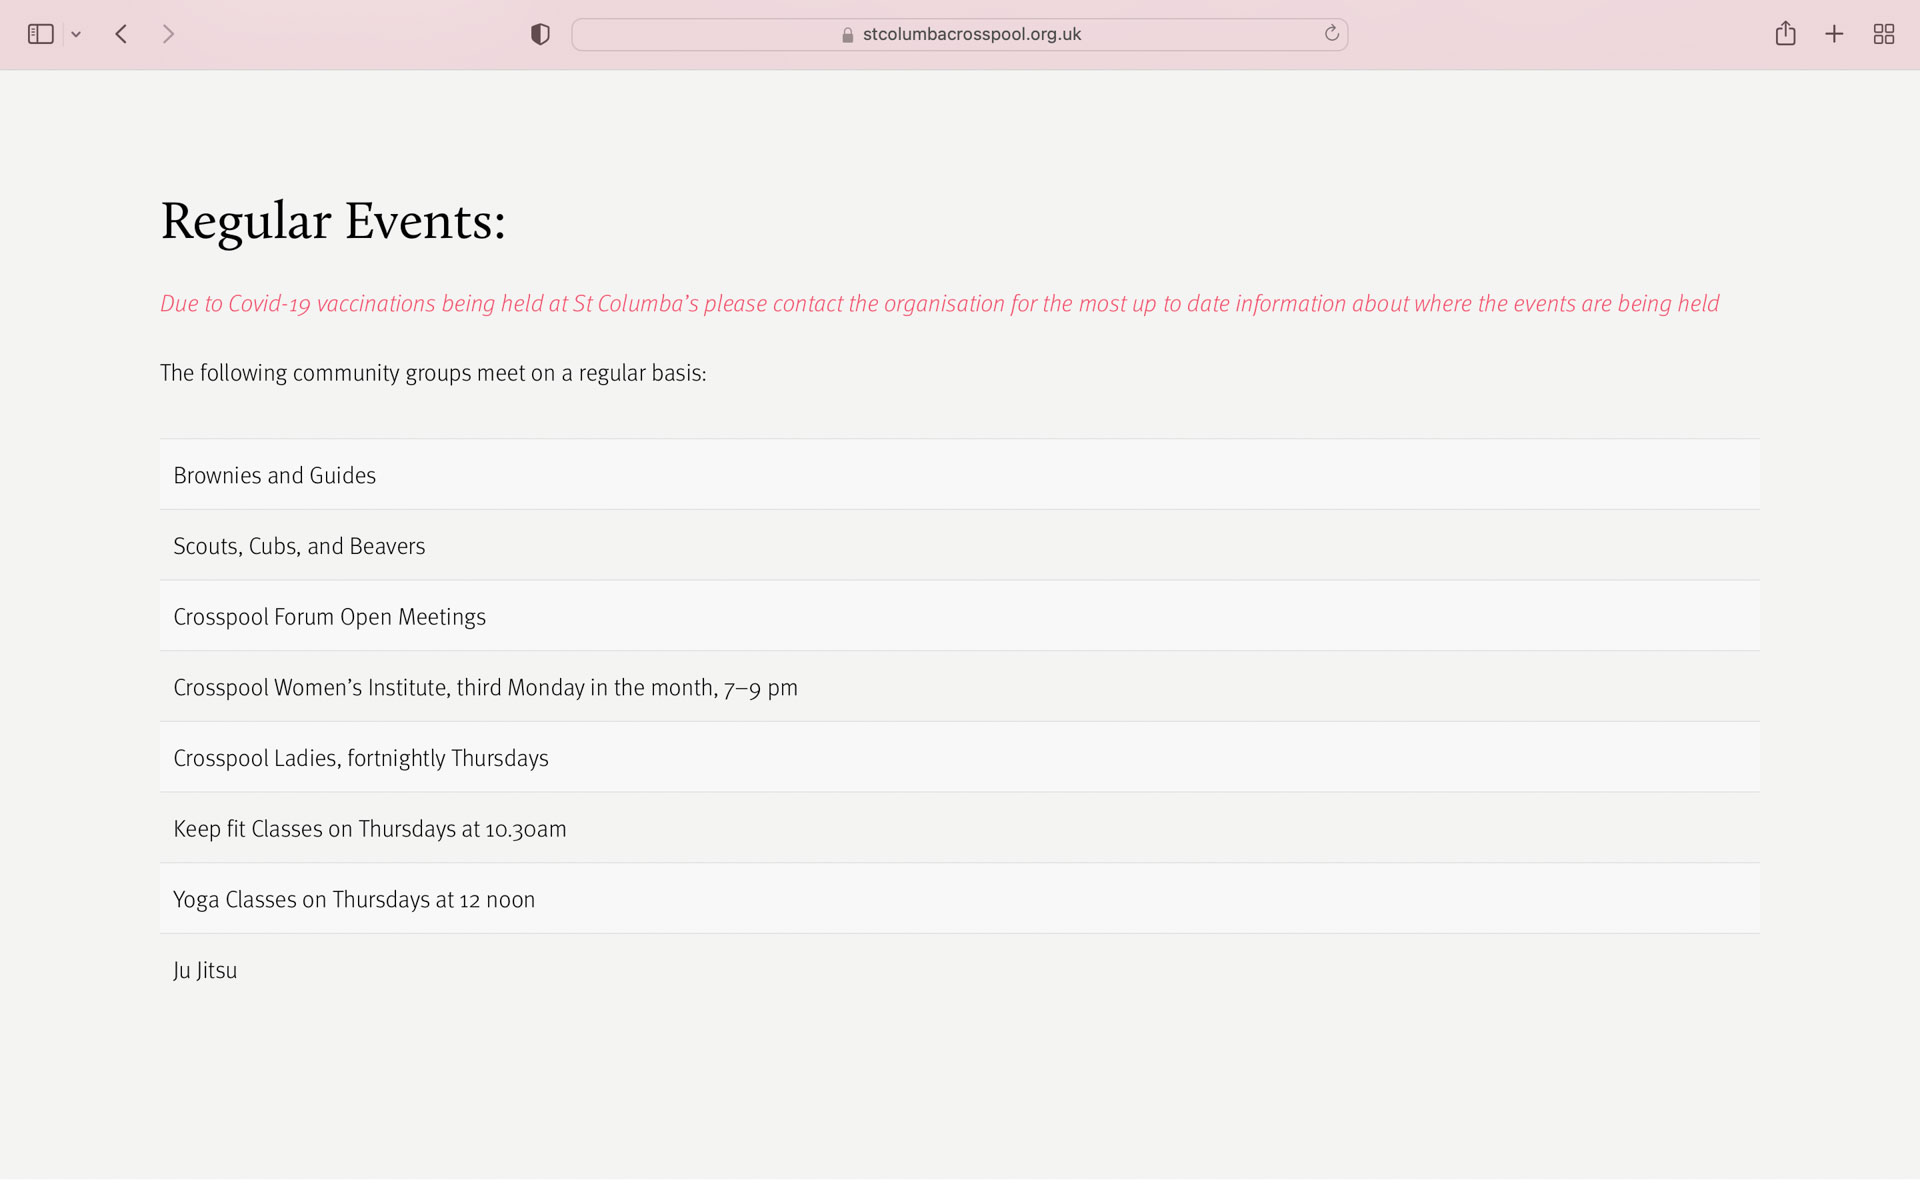Toggle the Safari sidebar
The width and height of the screenshot is (1920, 1200).
tap(40, 34)
